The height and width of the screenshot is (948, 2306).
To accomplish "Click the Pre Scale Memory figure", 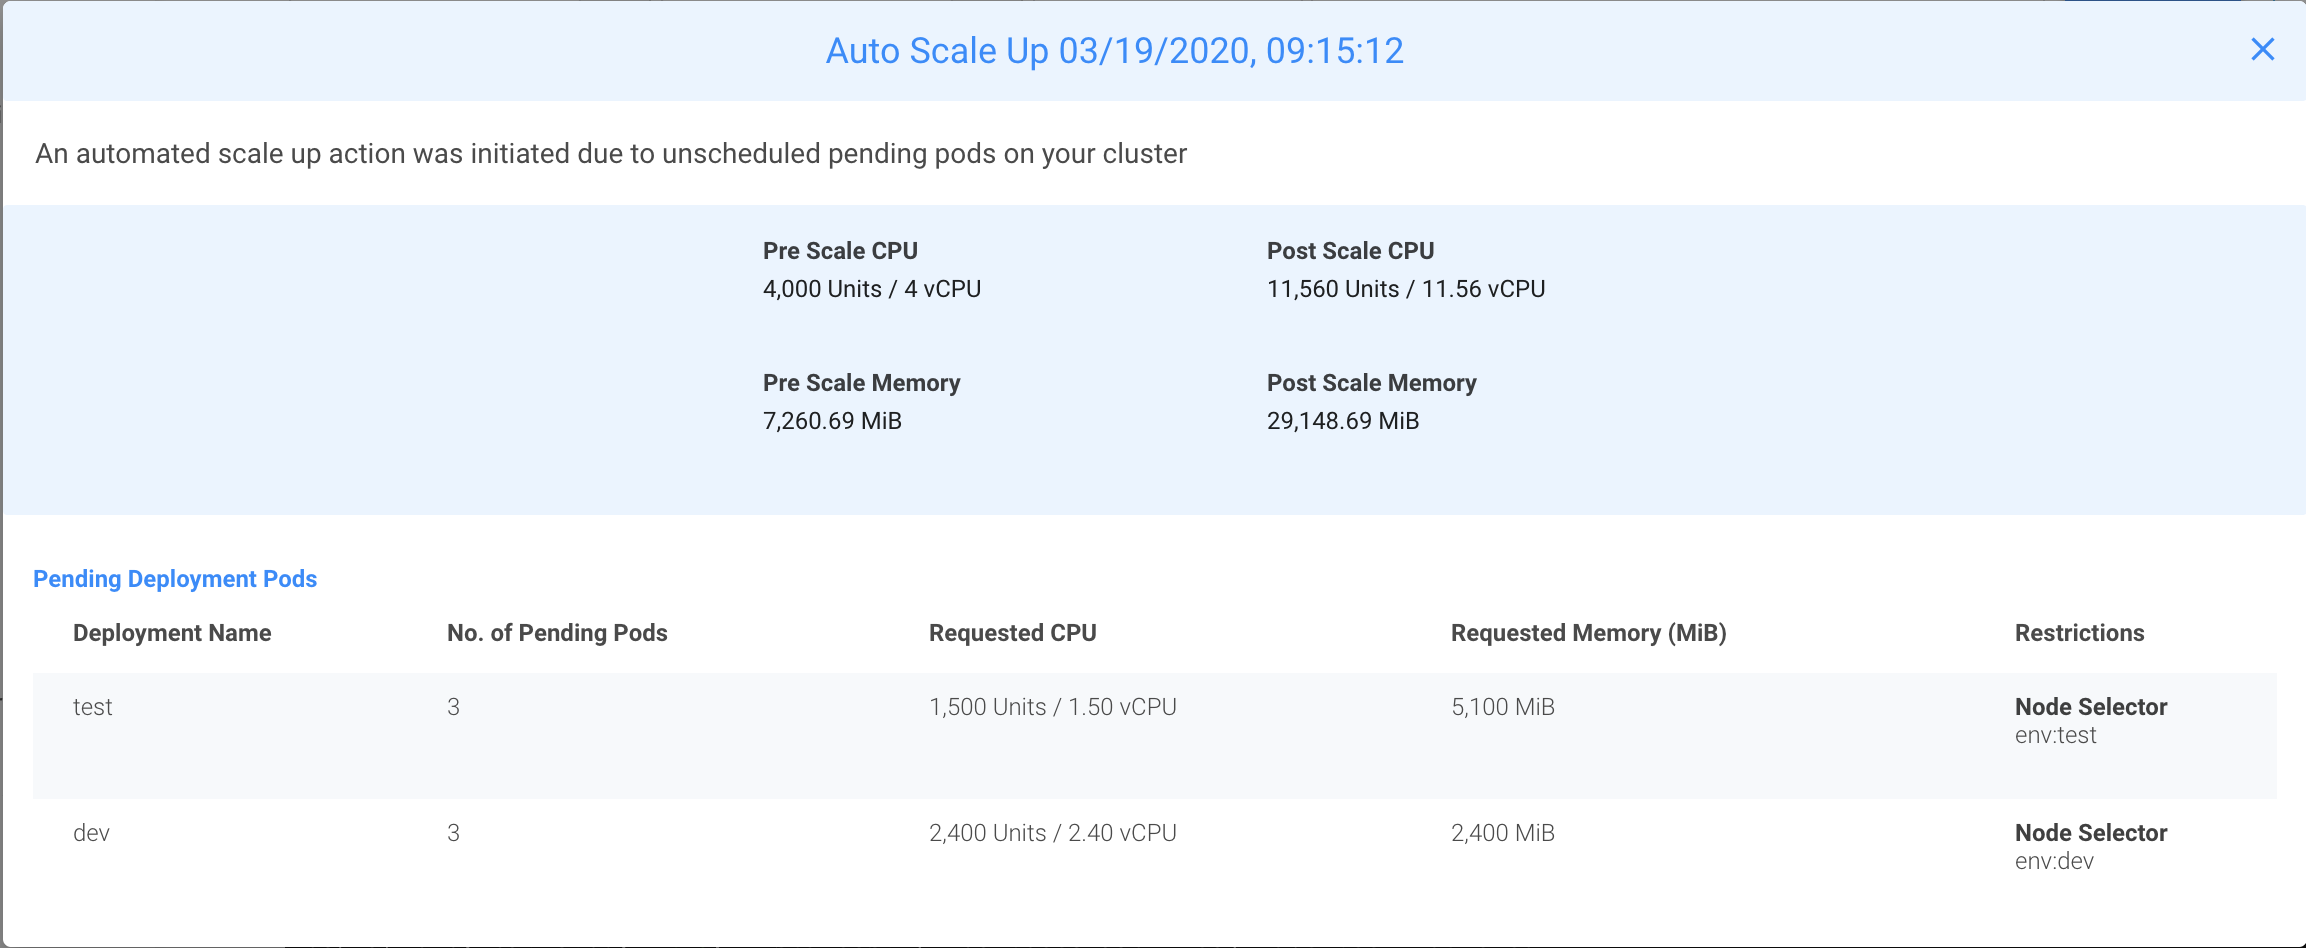I will pyautogui.click(x=831, y=421).
